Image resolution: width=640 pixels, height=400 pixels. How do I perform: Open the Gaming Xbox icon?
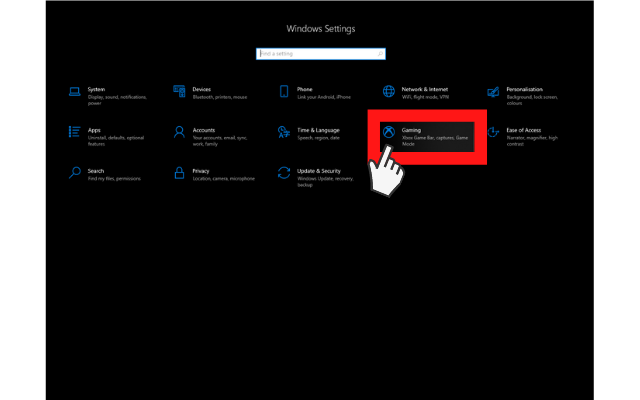(x=389, y=132)
